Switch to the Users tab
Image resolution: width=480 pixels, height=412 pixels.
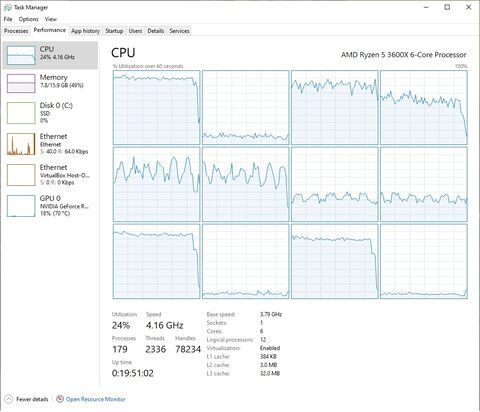135,31
